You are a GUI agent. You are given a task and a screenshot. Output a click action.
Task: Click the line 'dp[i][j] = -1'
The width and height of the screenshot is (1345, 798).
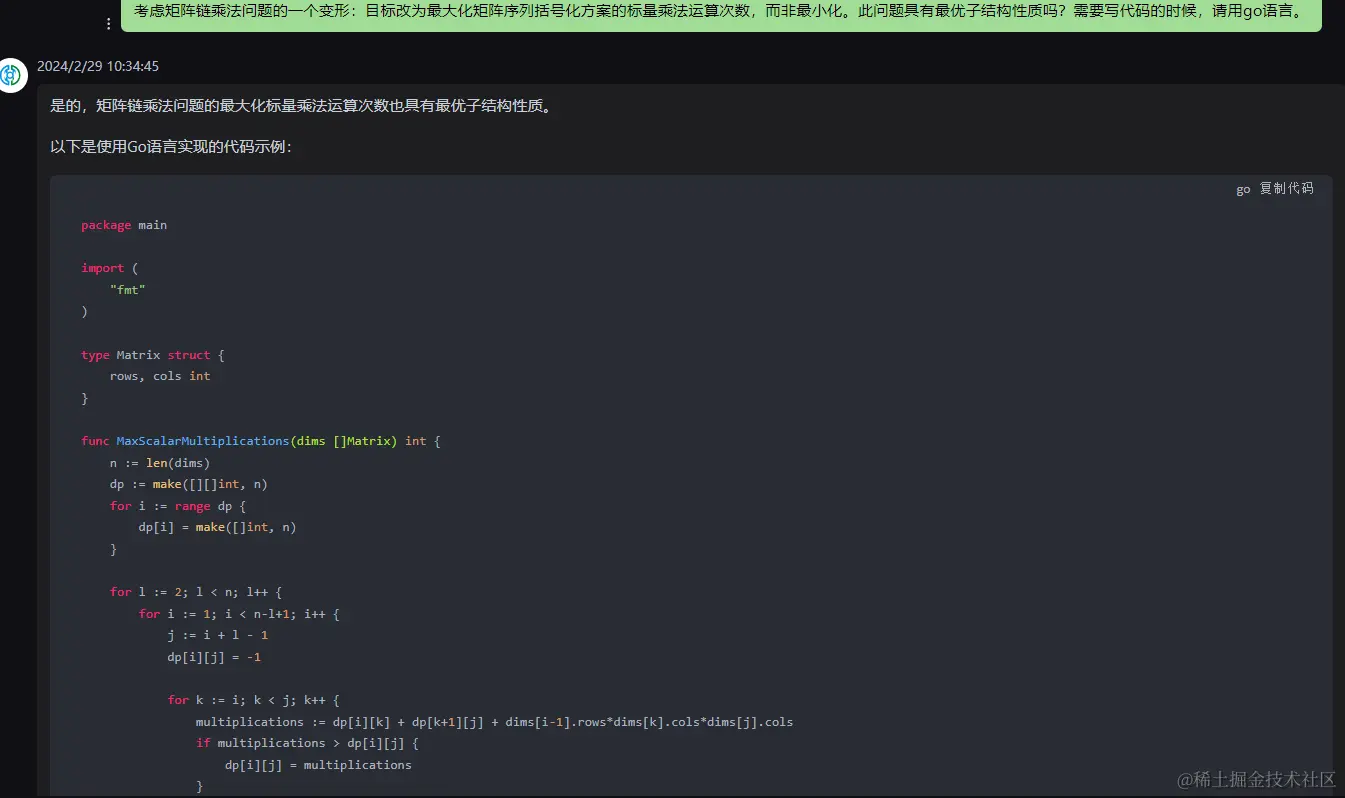(x=214, y=657)
